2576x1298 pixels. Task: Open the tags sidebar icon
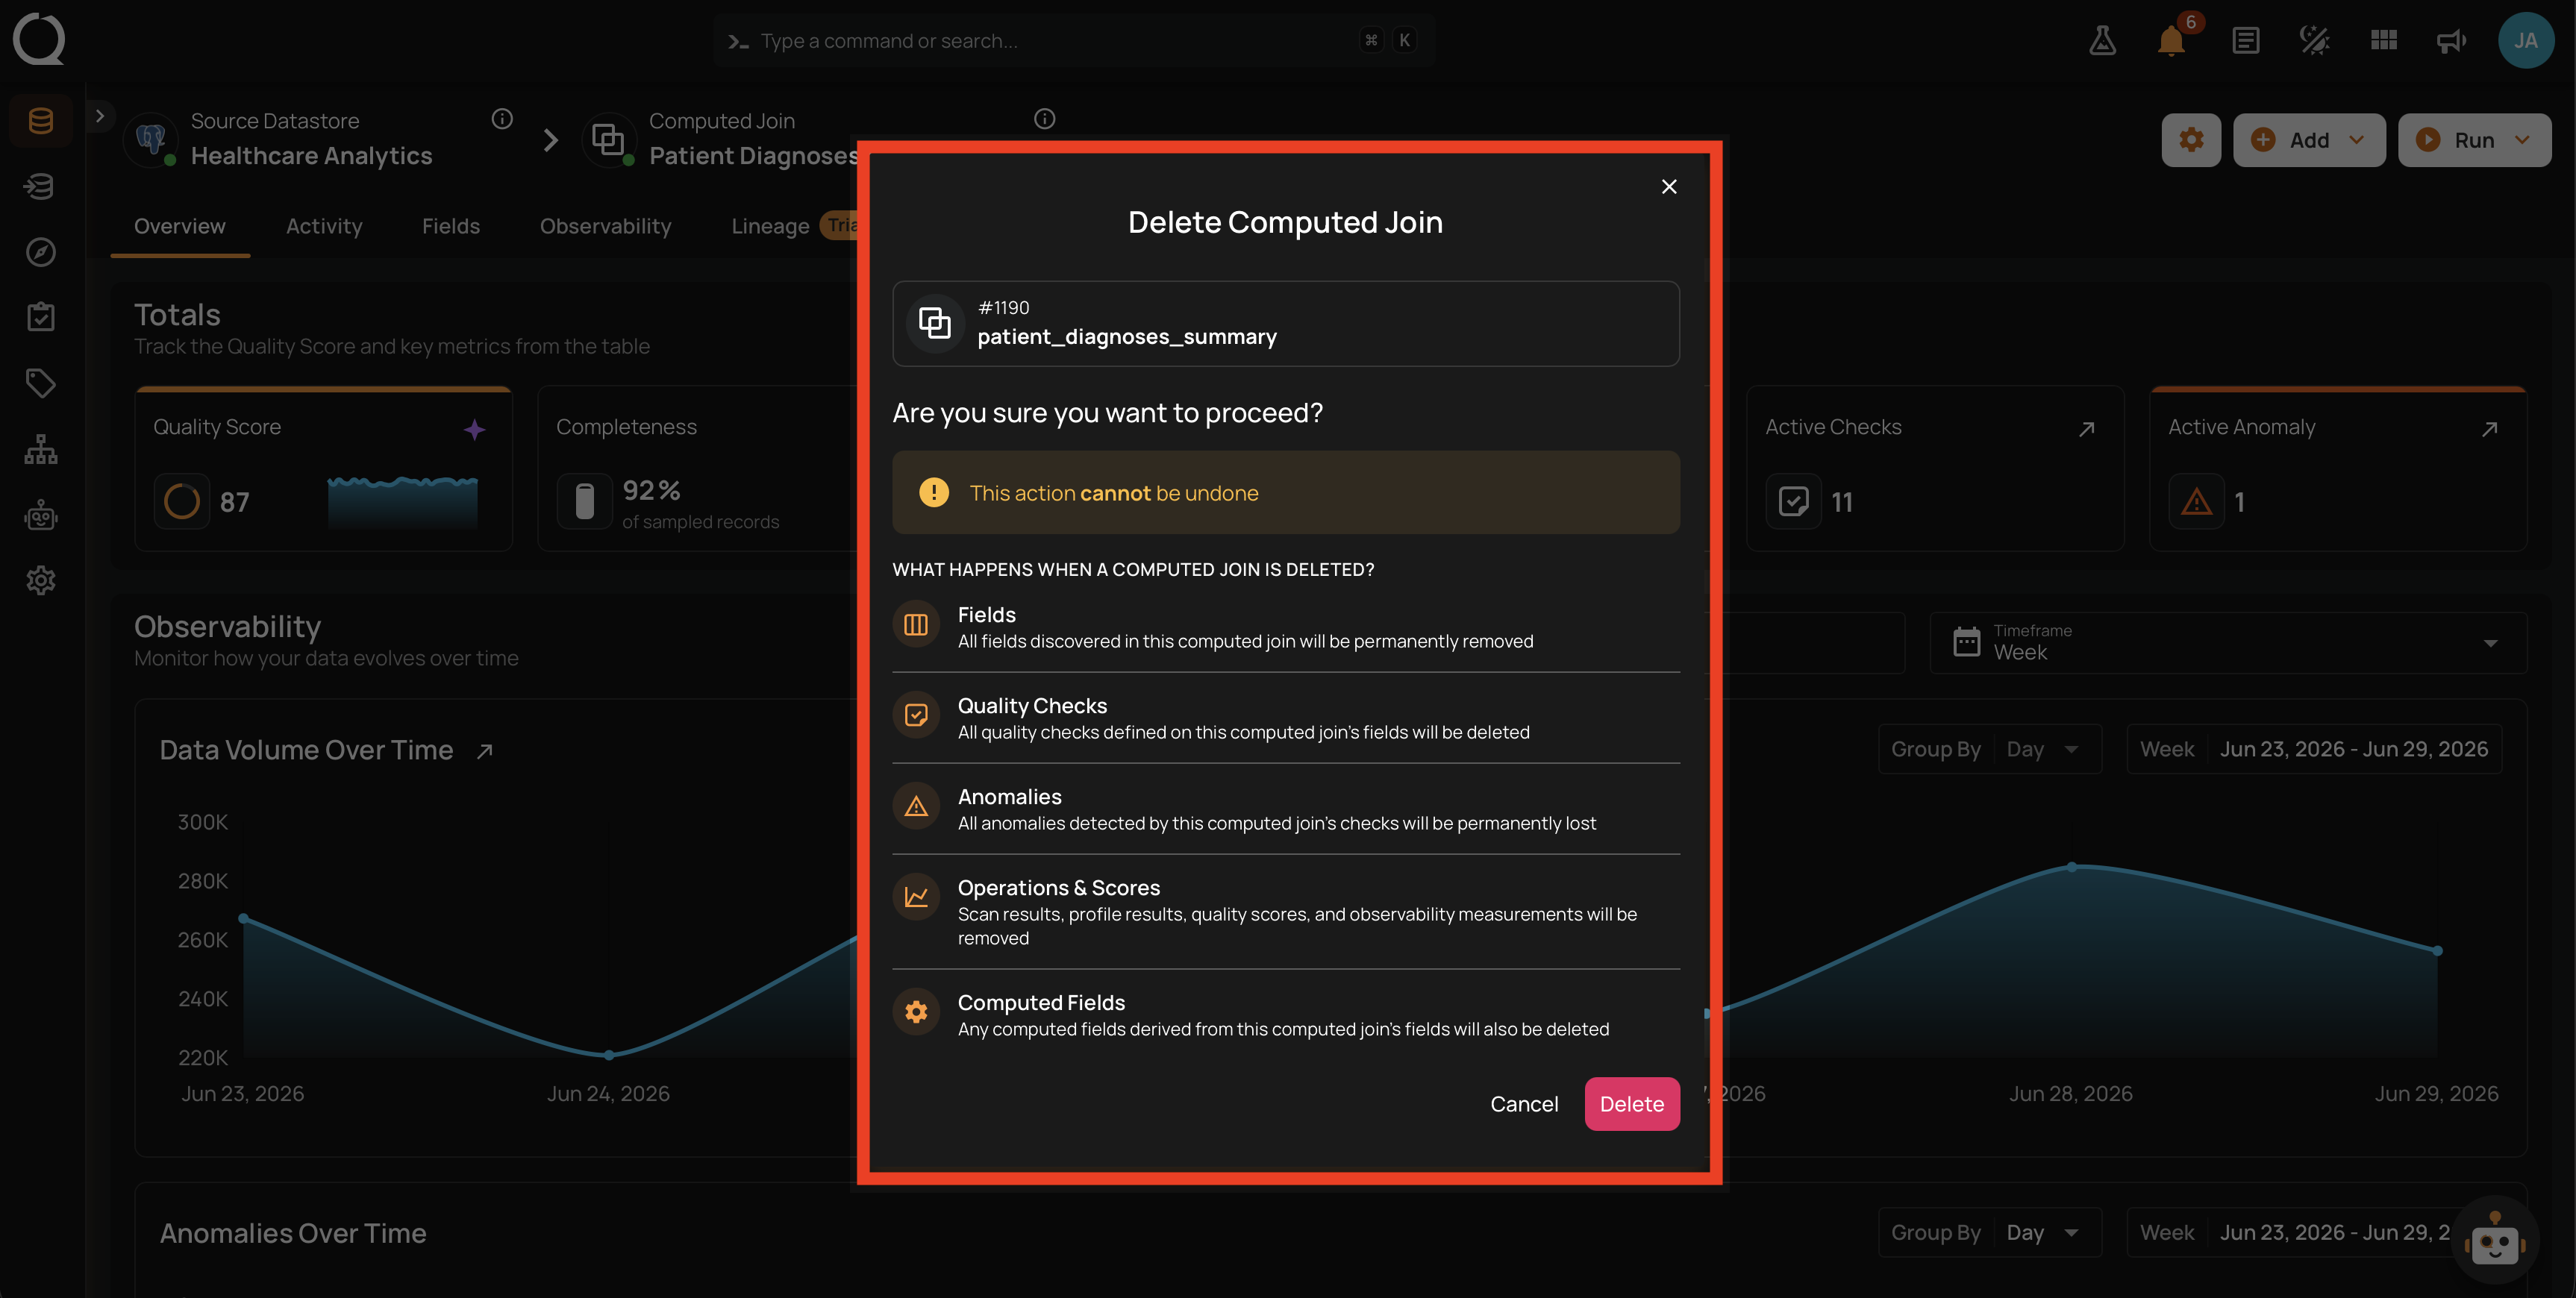(41, 383)
